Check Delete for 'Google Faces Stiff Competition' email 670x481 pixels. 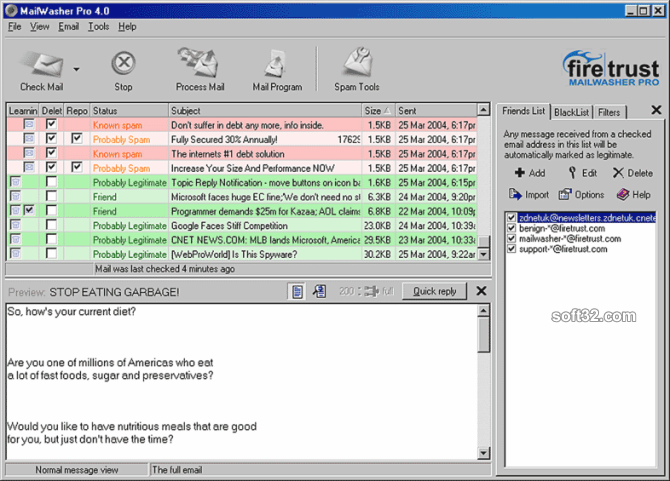click(x=51, y=225)
